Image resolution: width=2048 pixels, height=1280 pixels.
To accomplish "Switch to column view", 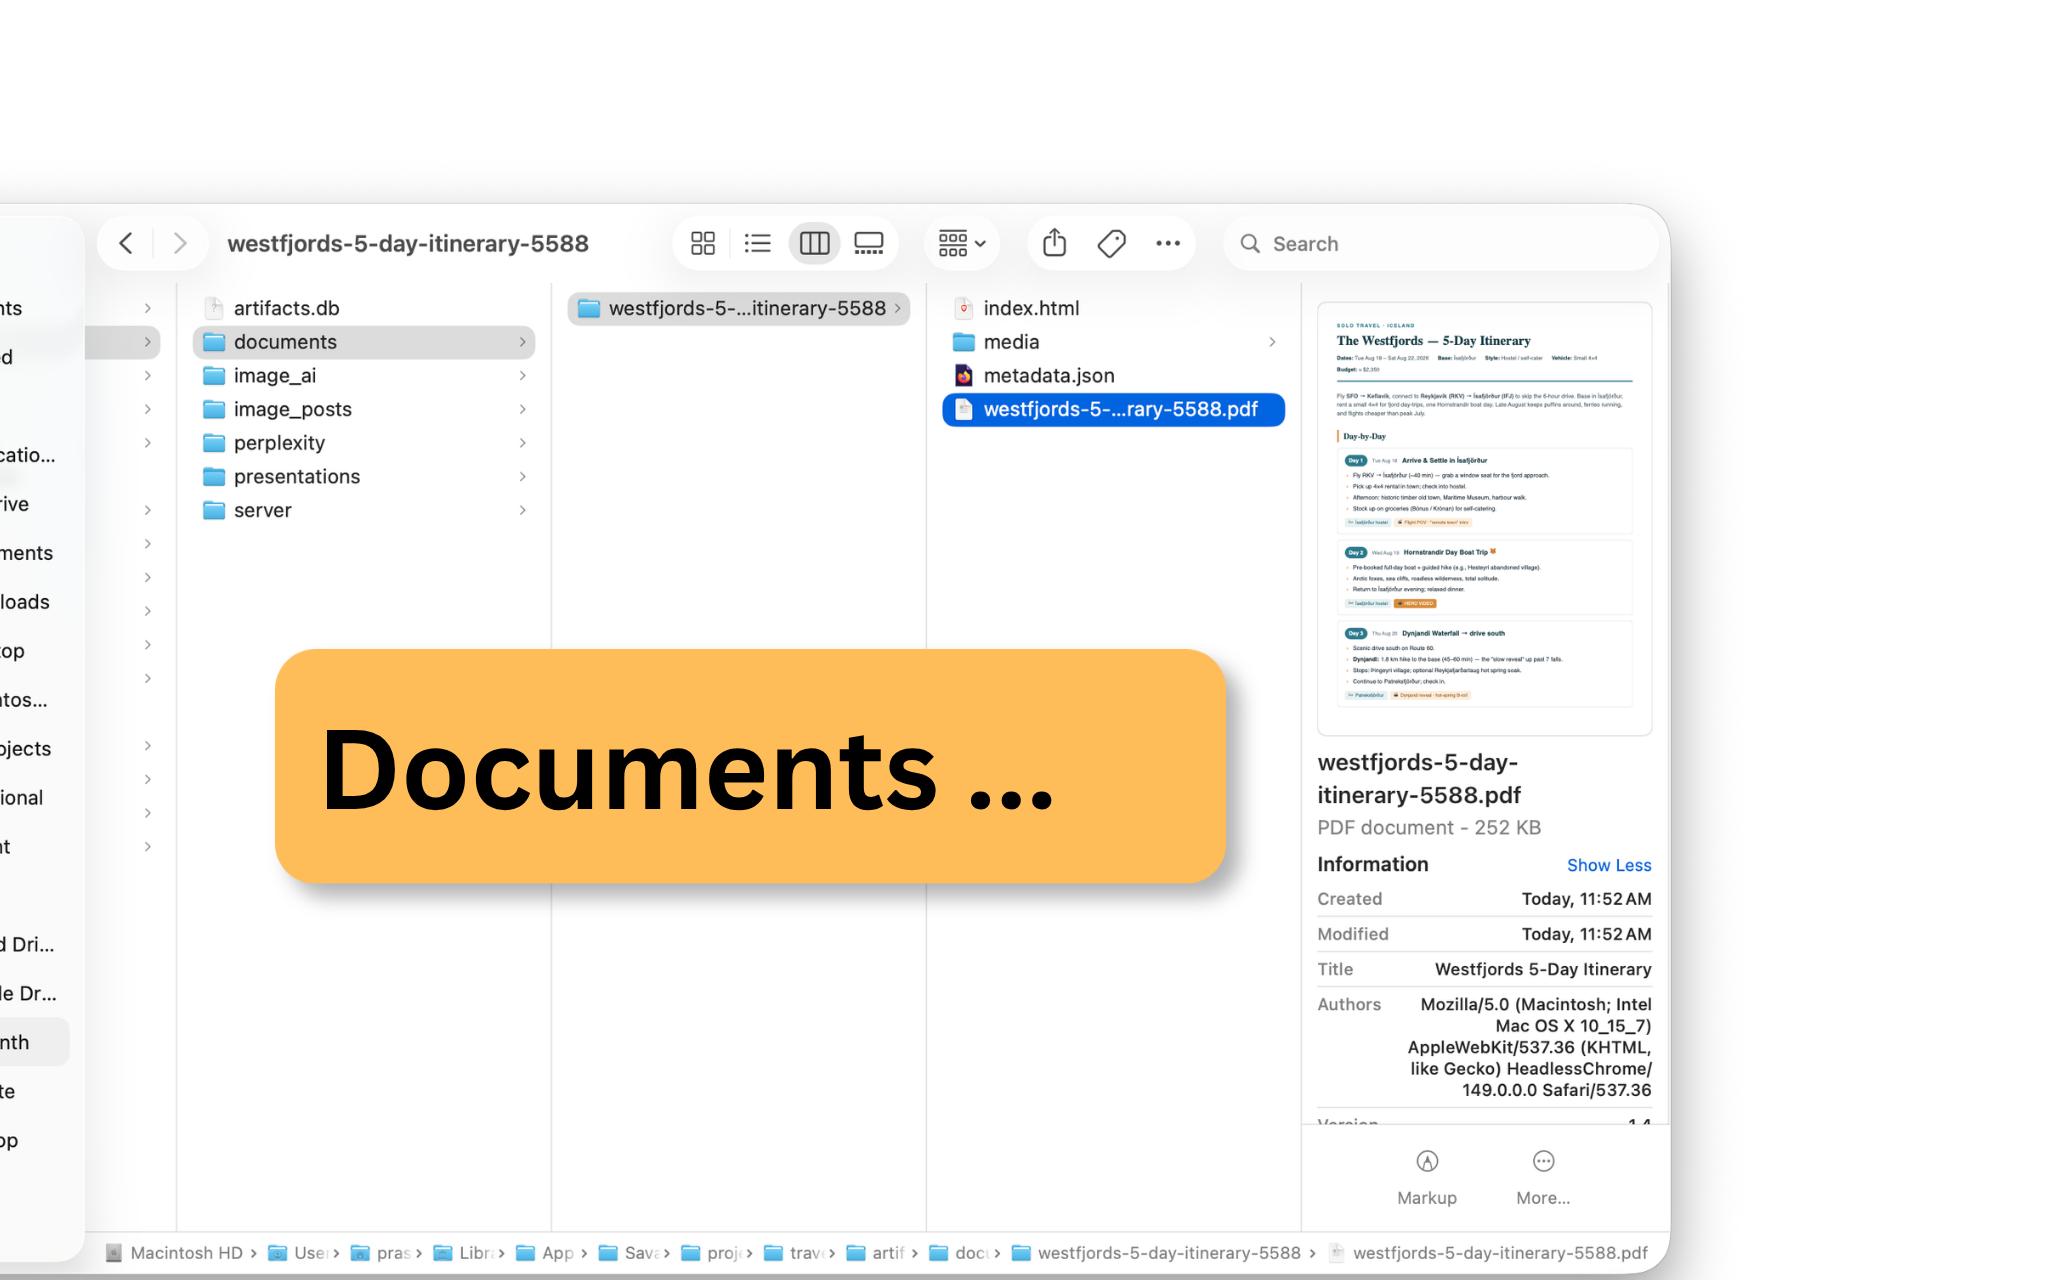I will click(814, 243).
